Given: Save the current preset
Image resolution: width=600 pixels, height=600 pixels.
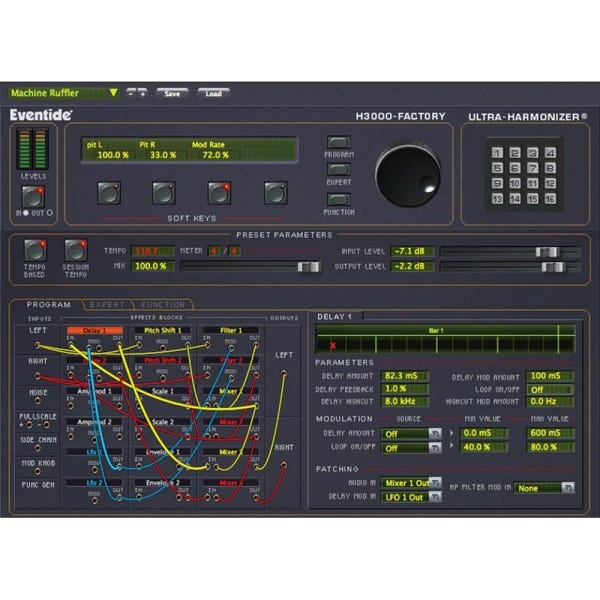Looking at the screenshot, I should click(x=172, y=93).
